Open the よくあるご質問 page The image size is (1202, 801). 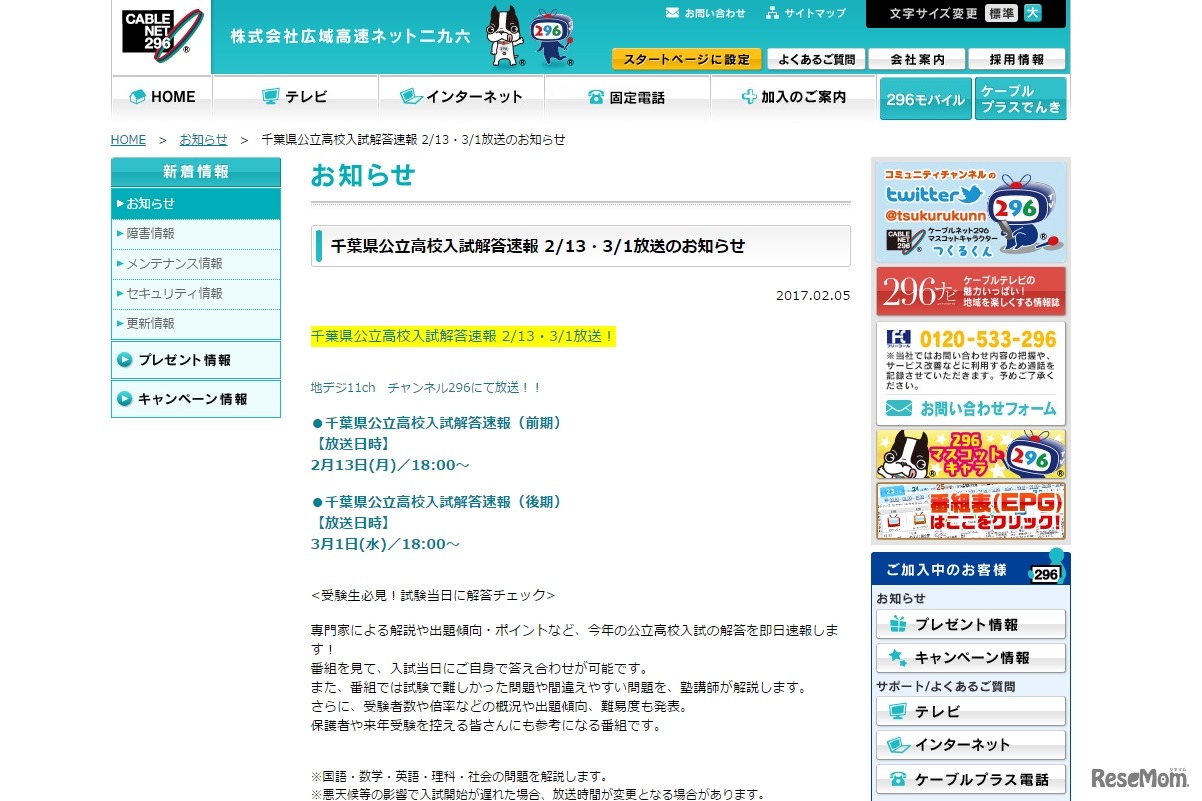[x=816, y=58]
